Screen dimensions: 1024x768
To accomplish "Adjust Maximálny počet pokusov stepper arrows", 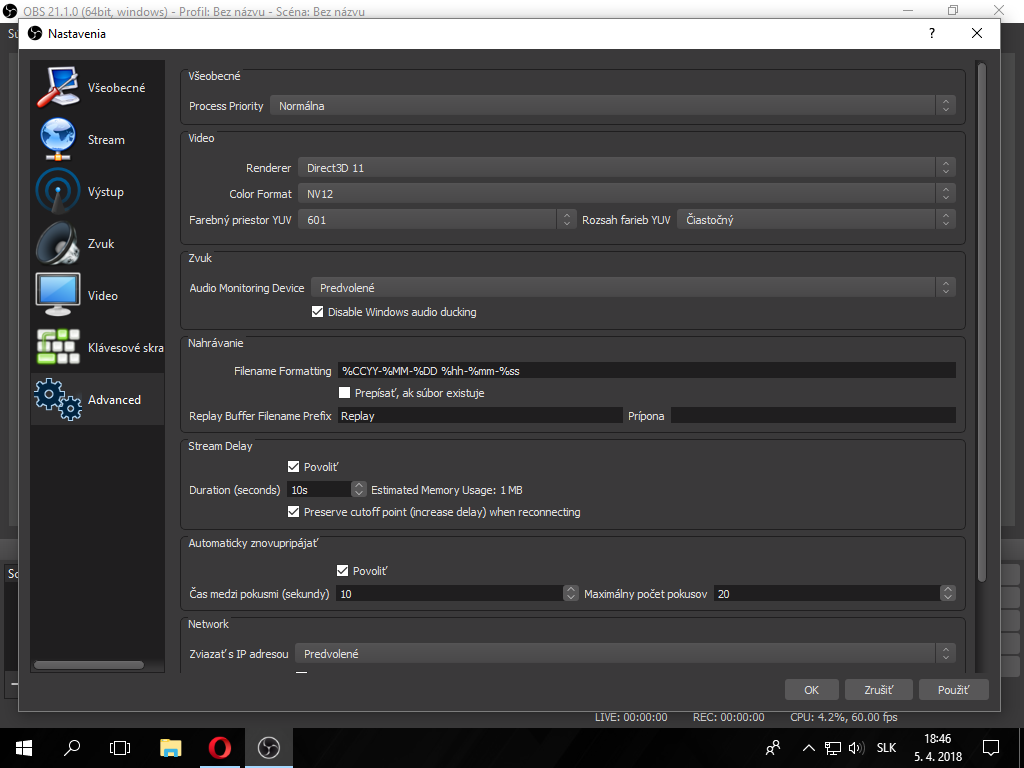I will 948,593.
